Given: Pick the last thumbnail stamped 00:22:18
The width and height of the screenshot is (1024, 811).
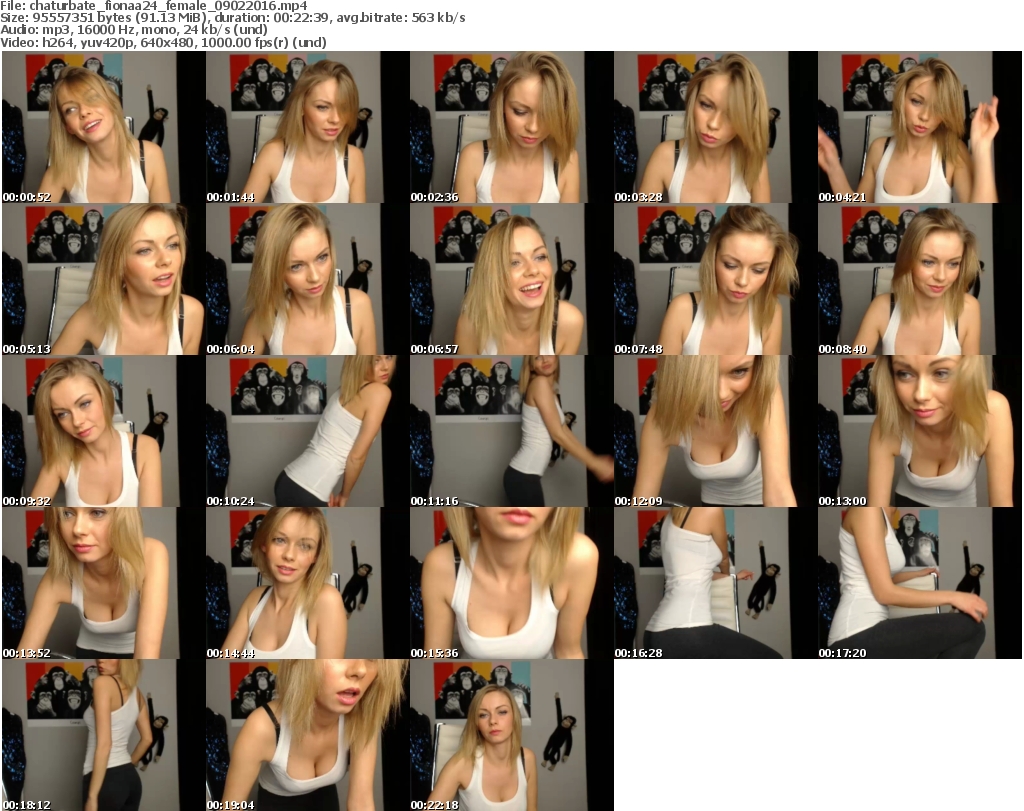Looking at the screenshot, I should [x=511, y=735].
